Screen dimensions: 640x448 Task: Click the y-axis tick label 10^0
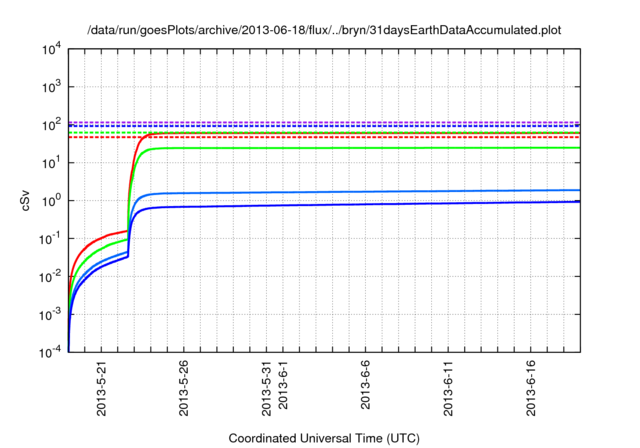[51, 201]
